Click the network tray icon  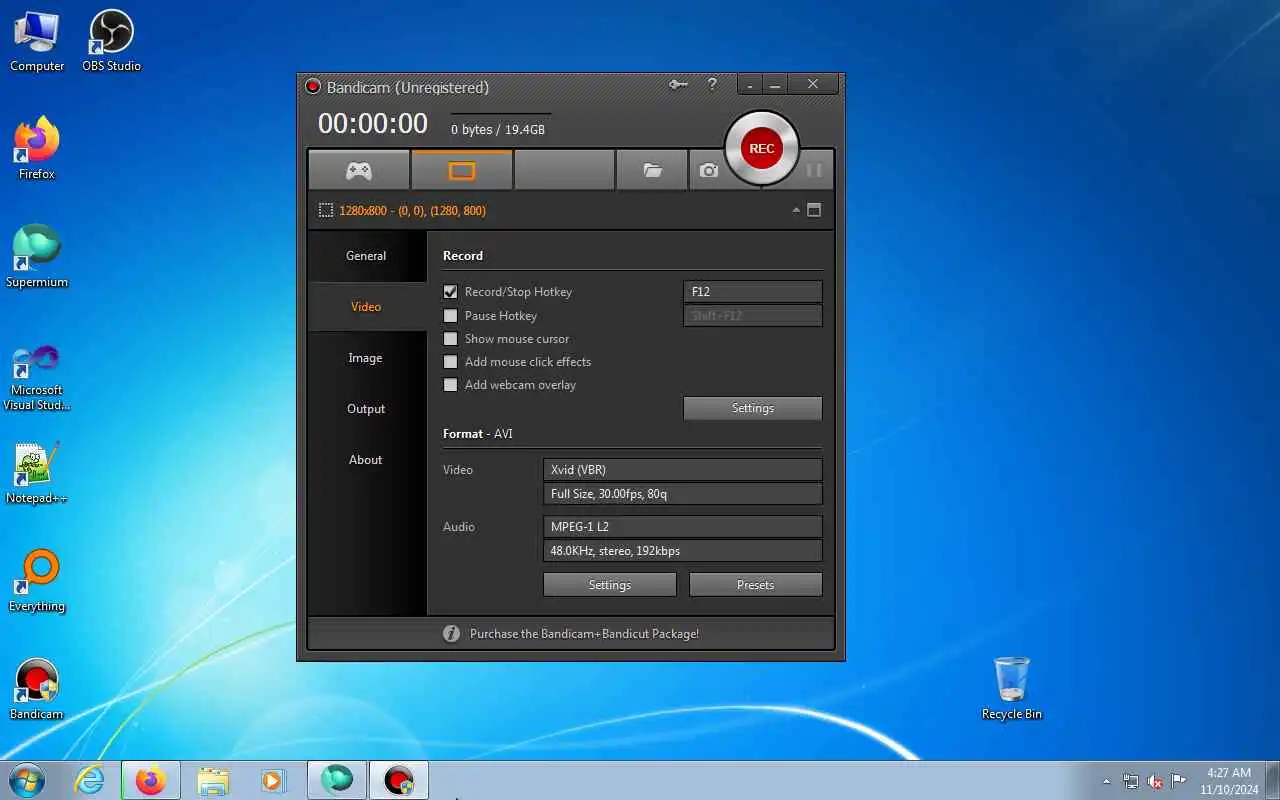1131,781
